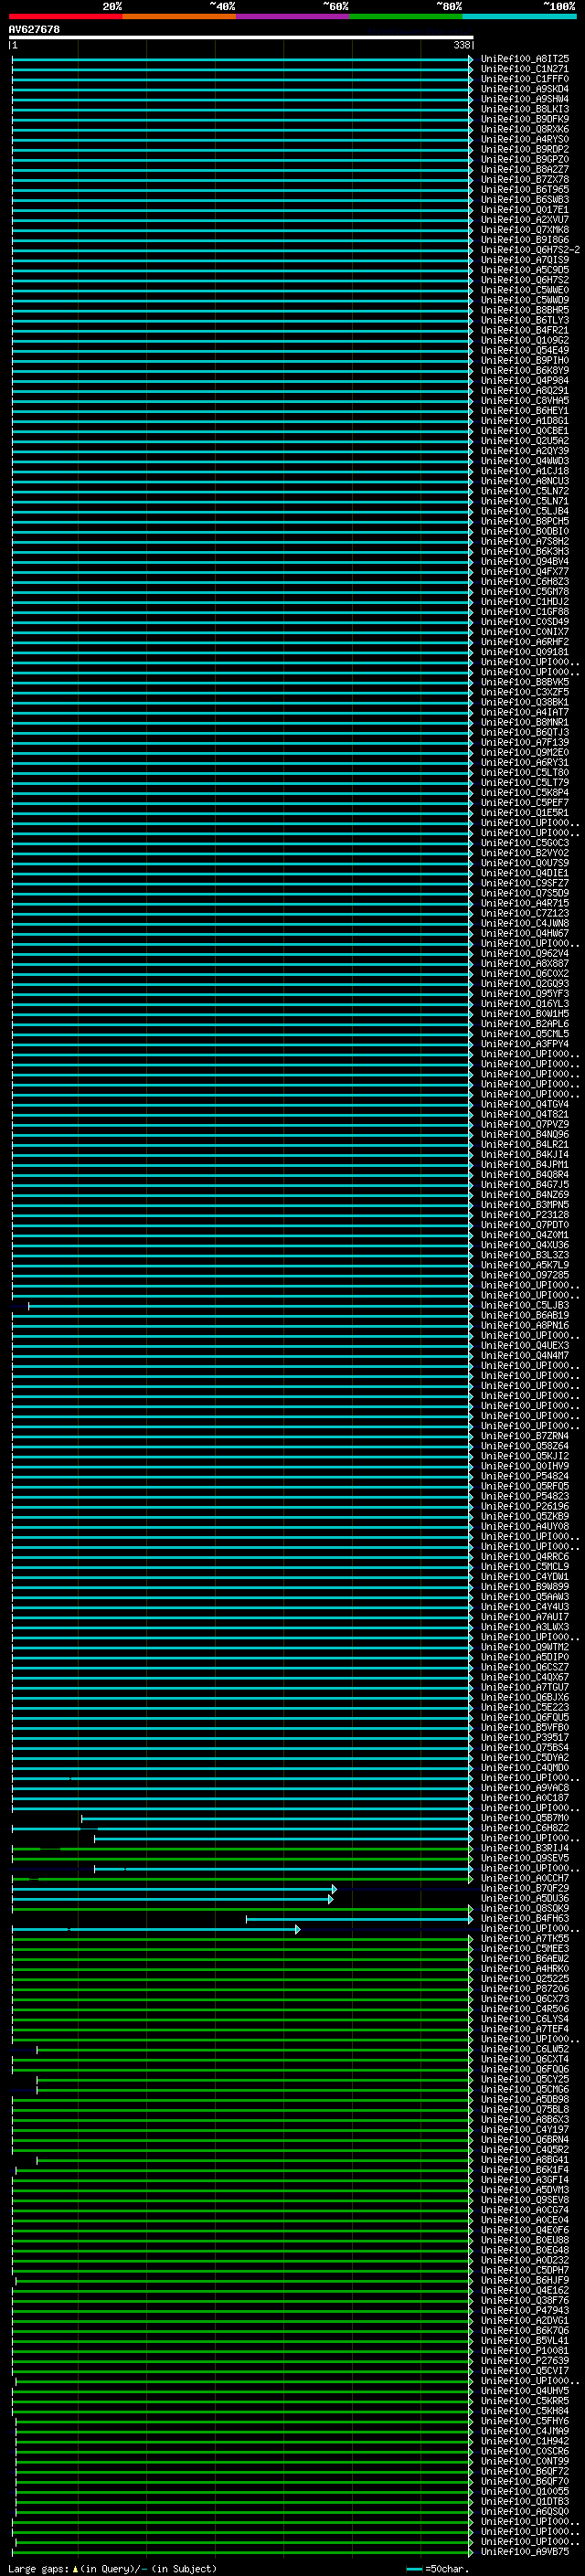
Task: Click the orange ~40% identity legend bar
Action: (x=179, y=16)
